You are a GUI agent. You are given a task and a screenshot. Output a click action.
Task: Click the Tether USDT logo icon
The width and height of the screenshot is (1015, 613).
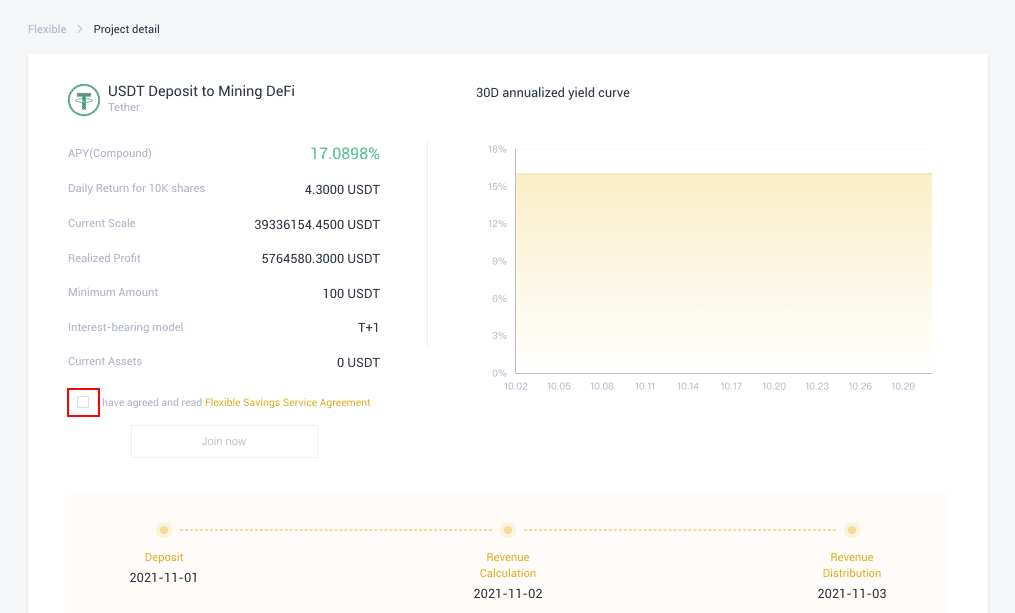(84, 100)
